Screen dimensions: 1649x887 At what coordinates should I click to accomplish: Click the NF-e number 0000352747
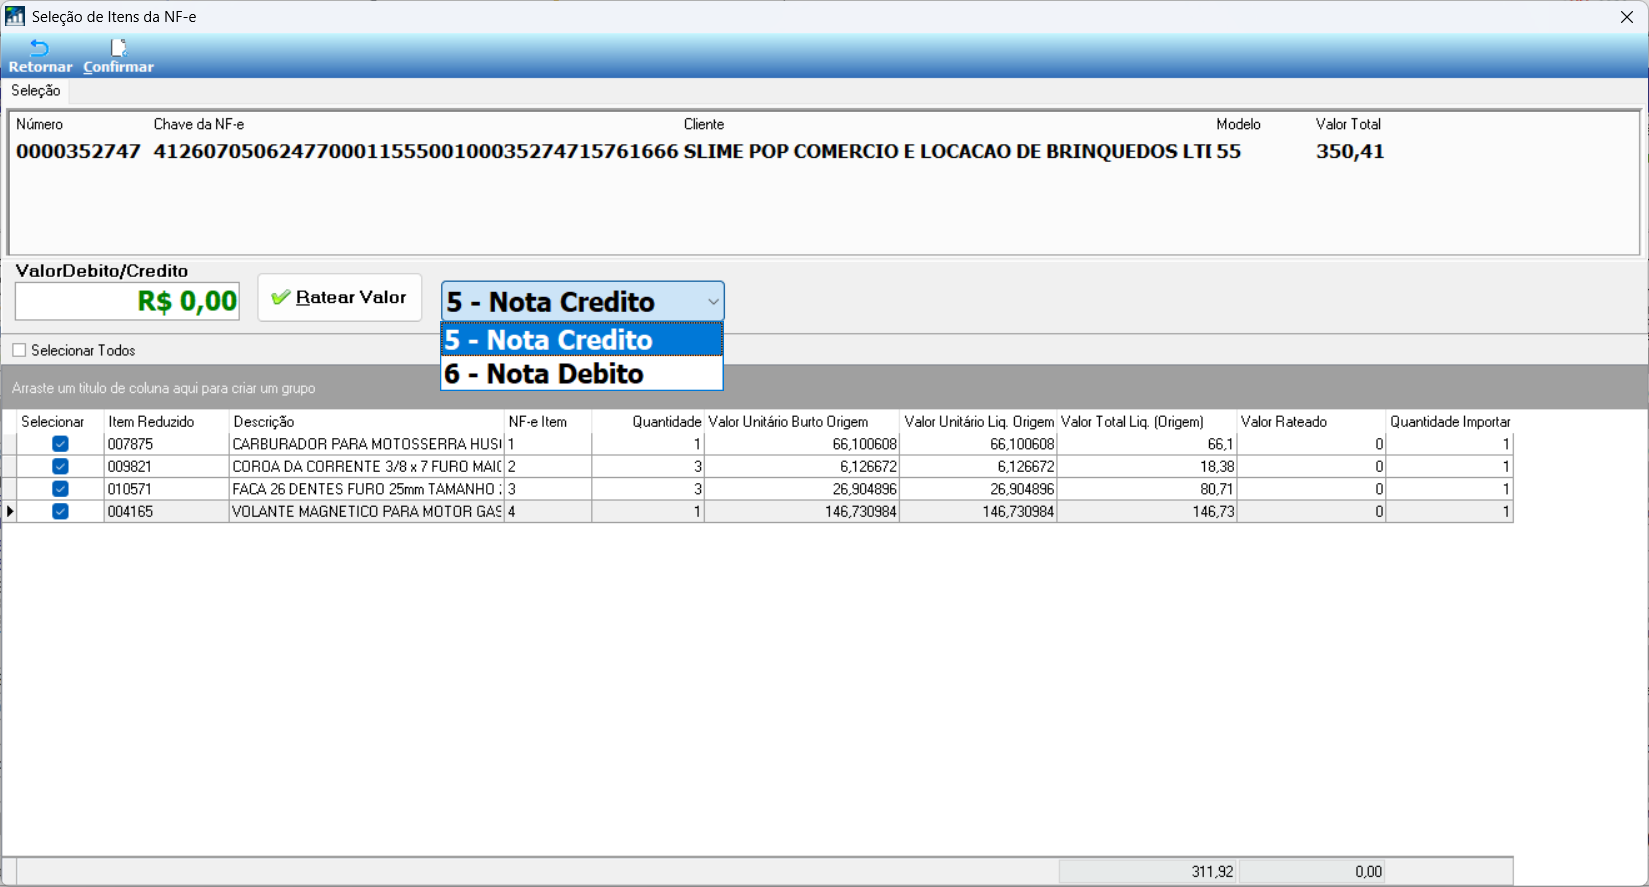pos(78,152)
